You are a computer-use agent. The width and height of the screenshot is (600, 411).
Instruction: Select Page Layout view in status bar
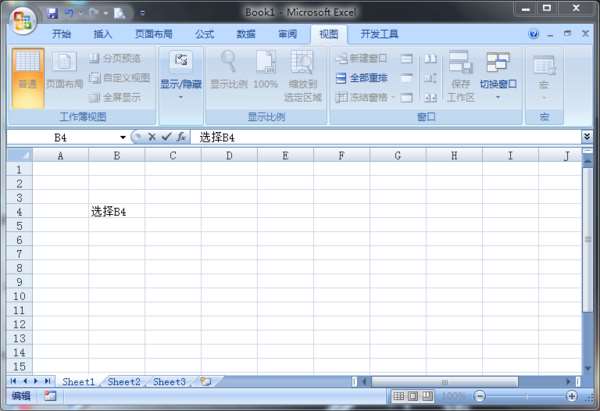pos(413,396)
